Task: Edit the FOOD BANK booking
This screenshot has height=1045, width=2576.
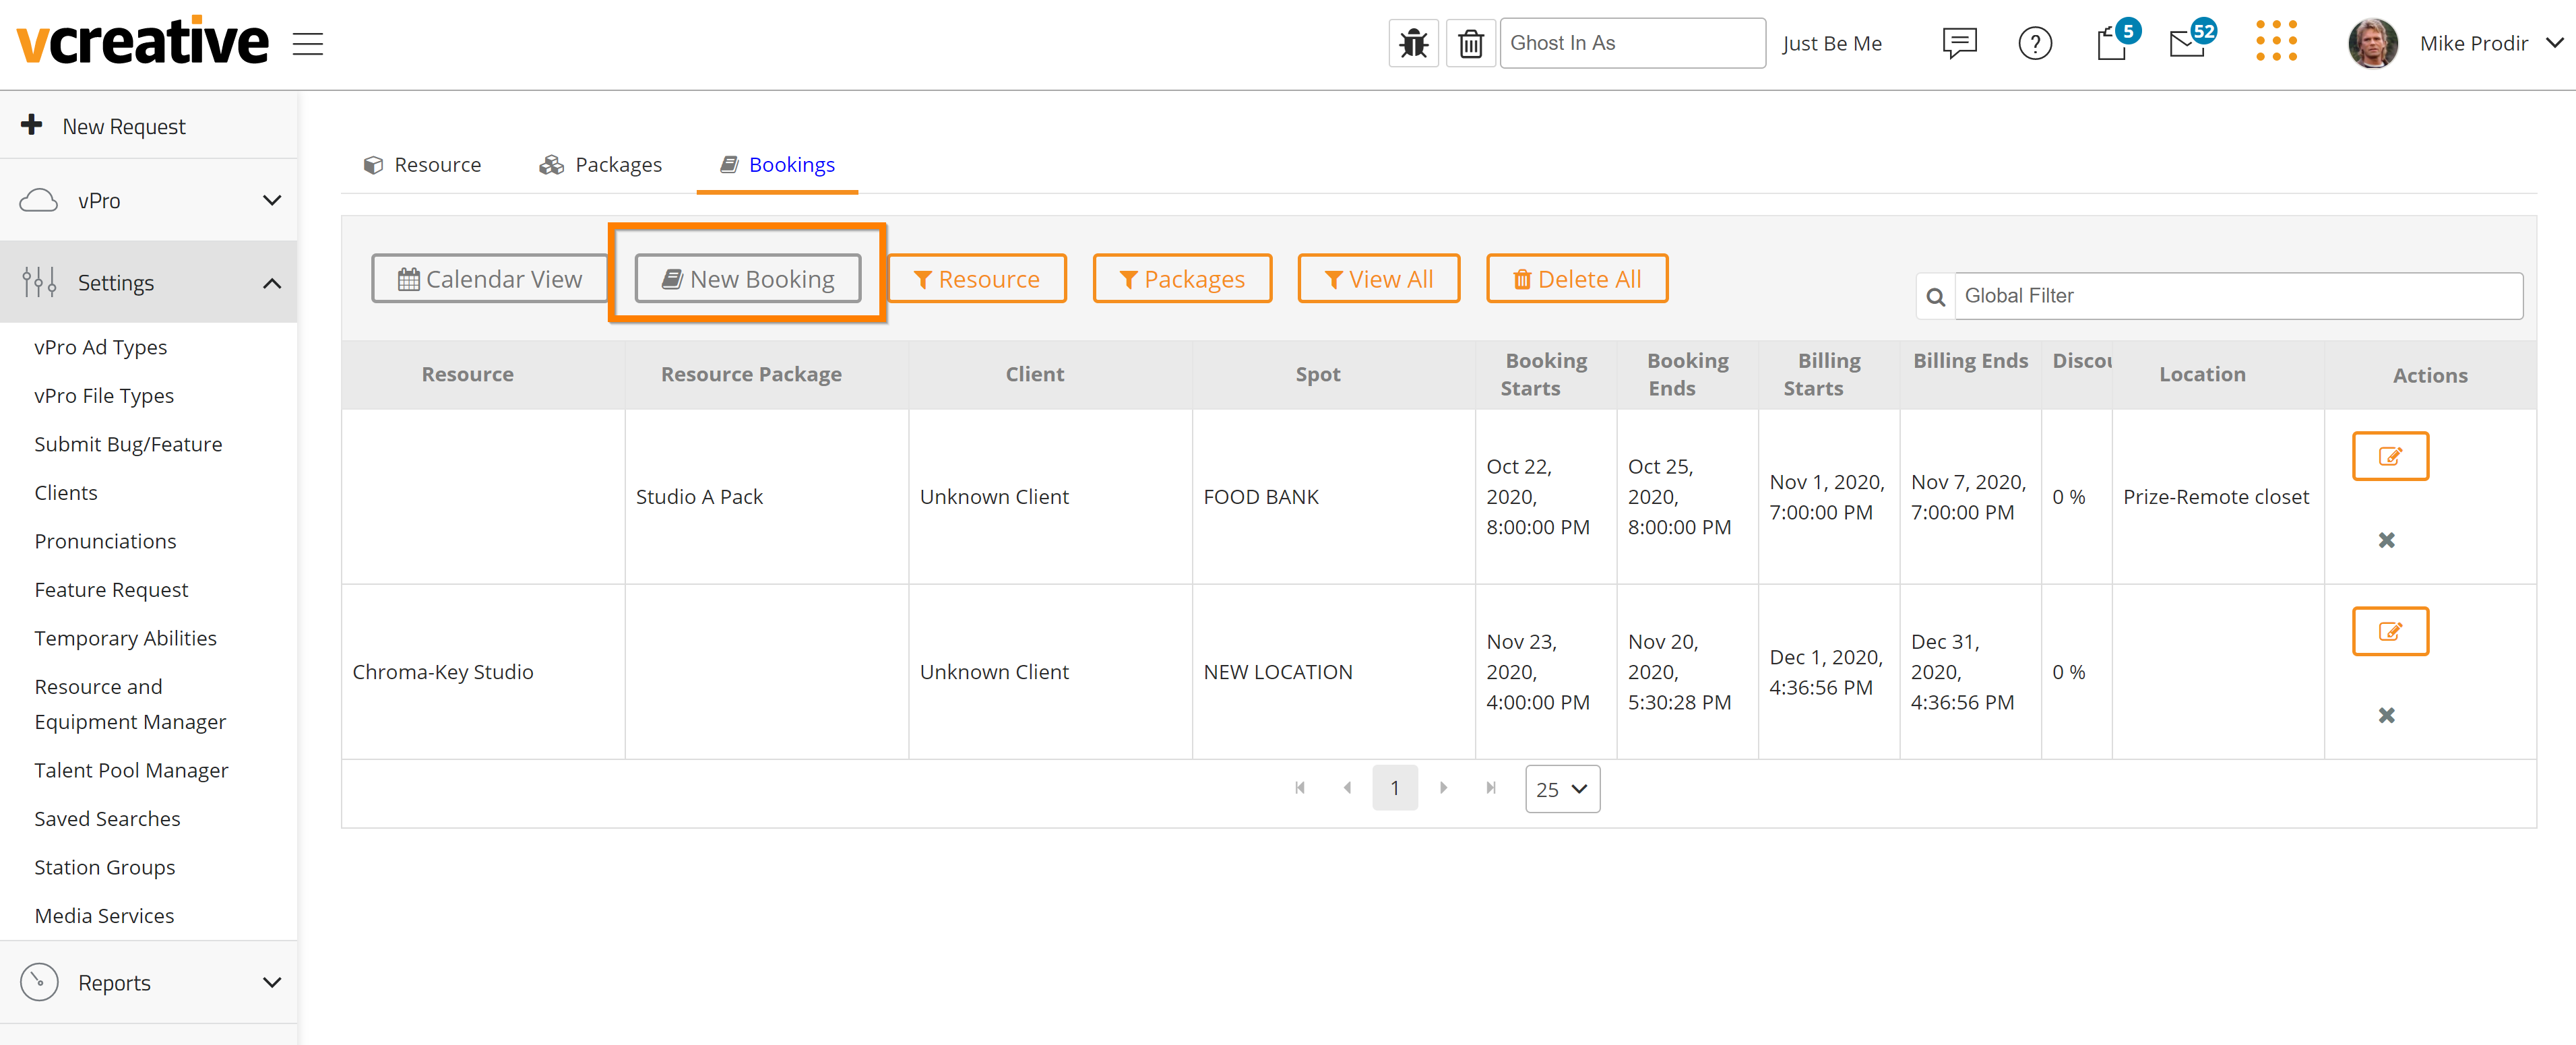Action: [x=2390, y=456]
